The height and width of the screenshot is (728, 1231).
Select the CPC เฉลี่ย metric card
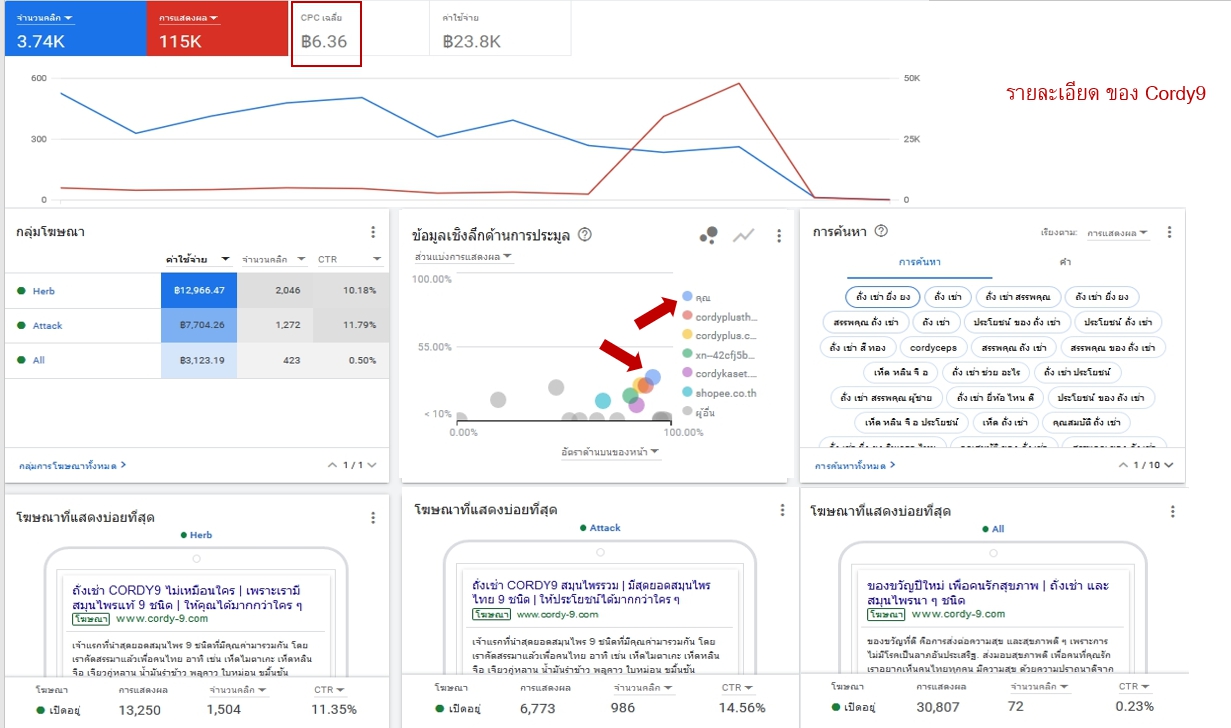coord(326,33)
